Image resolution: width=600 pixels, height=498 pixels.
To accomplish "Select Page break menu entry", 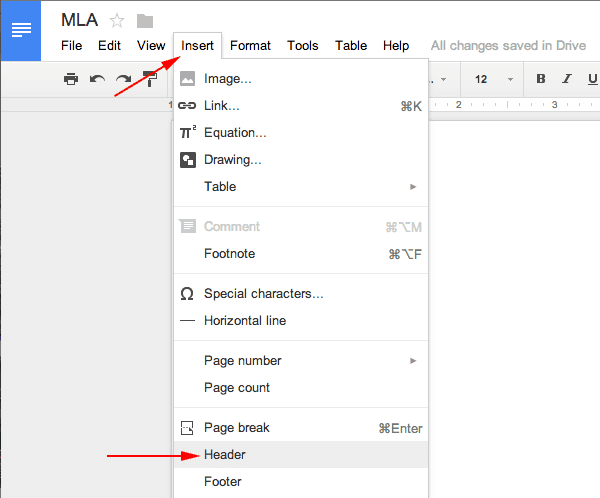I will [x=301, y=428].
